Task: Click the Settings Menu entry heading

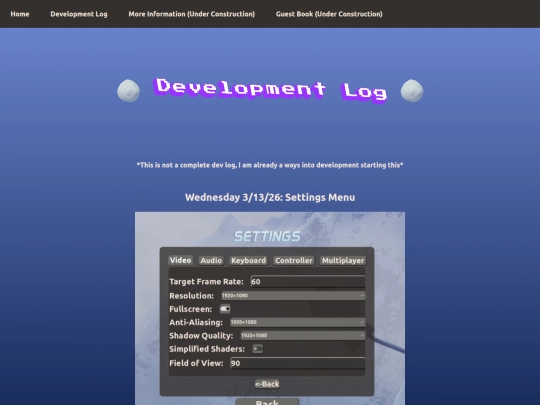Action: (x=270, y=197)
